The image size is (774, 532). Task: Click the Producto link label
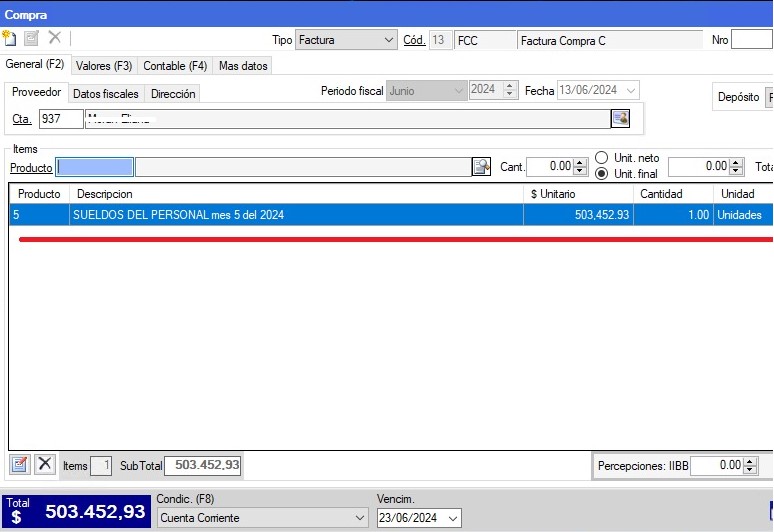[31, 168]
